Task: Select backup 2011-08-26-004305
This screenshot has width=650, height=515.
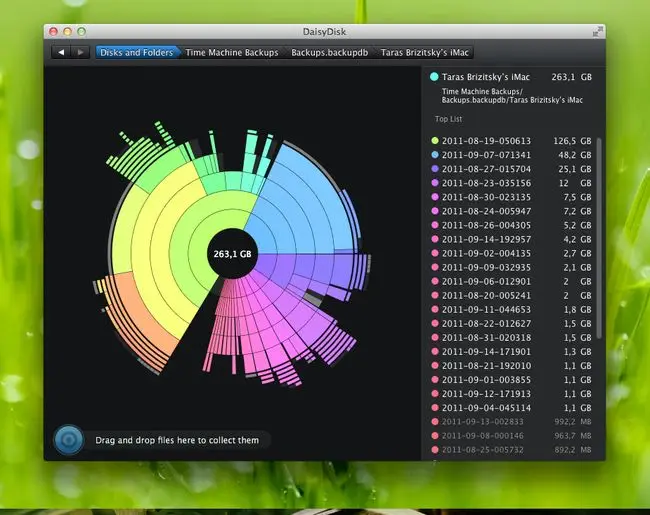Action: pos(512,225)
